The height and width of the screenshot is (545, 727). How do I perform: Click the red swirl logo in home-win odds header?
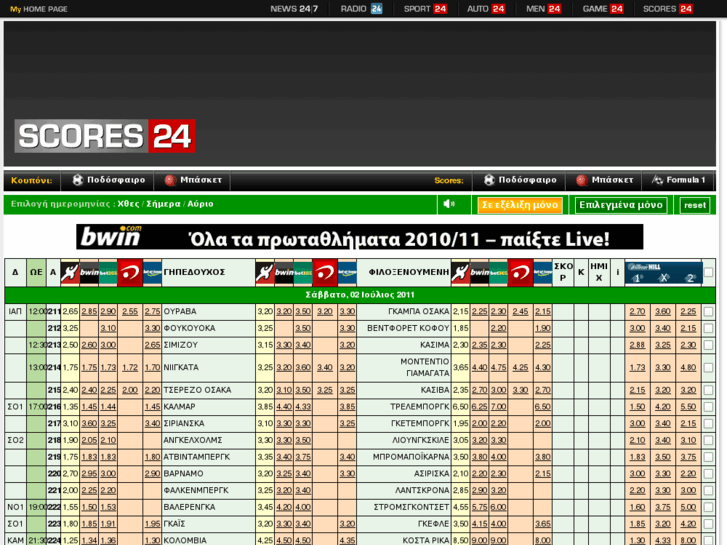130,272
